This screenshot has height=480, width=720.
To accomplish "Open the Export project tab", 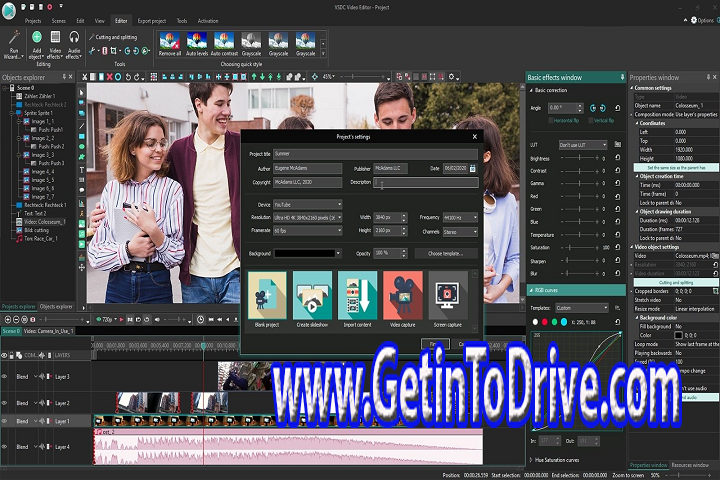I will coord(152,21).
